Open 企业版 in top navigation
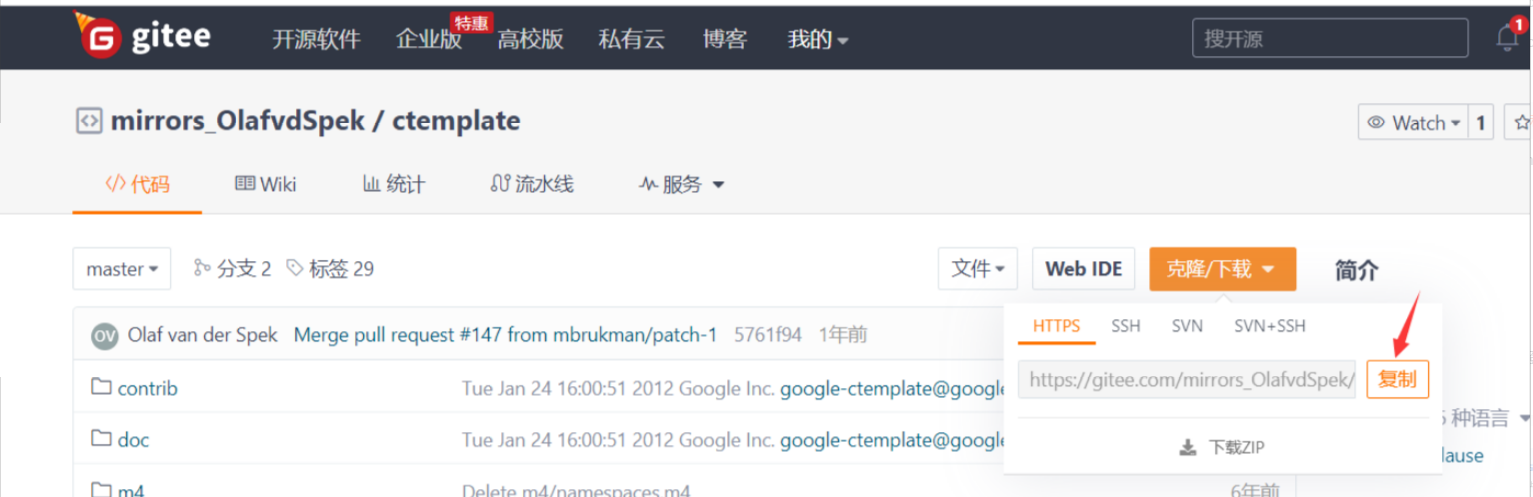Image resolution: width=1533 pixels, height=497 pixels. (429, 39)
